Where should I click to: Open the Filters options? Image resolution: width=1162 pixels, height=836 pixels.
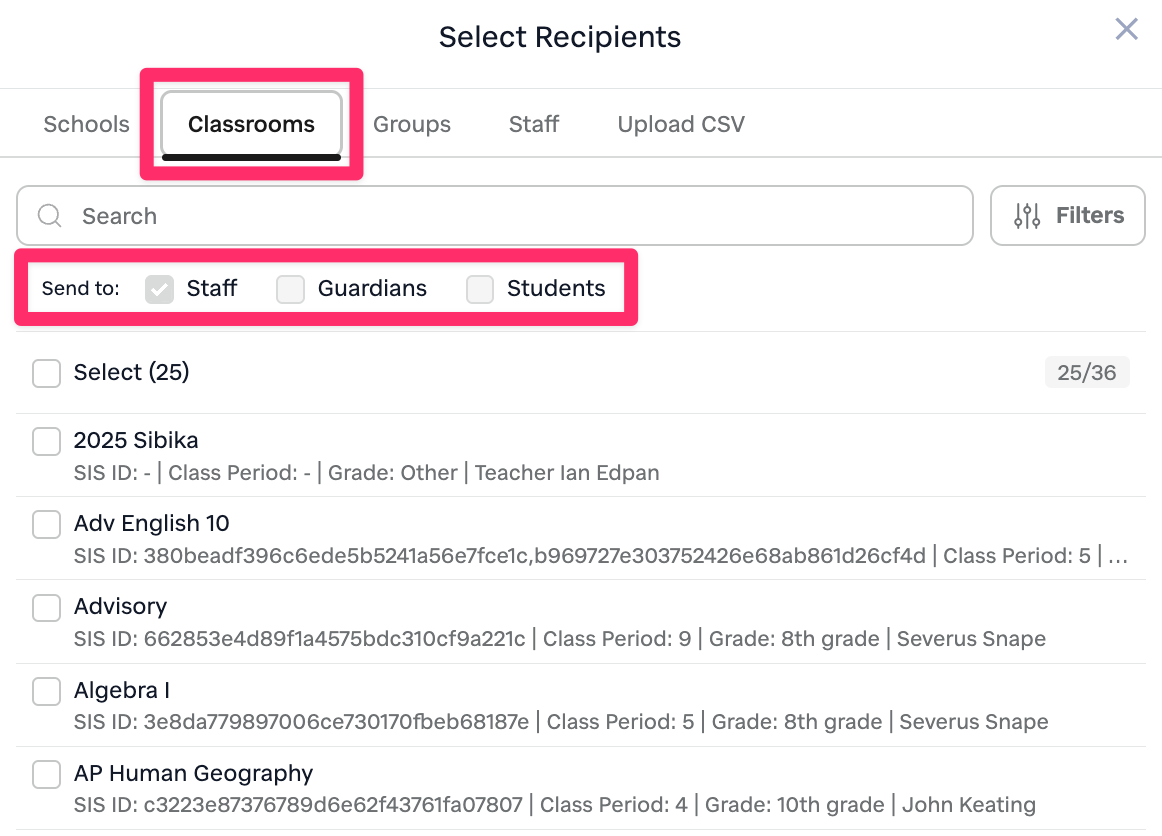pos(1067,216)
